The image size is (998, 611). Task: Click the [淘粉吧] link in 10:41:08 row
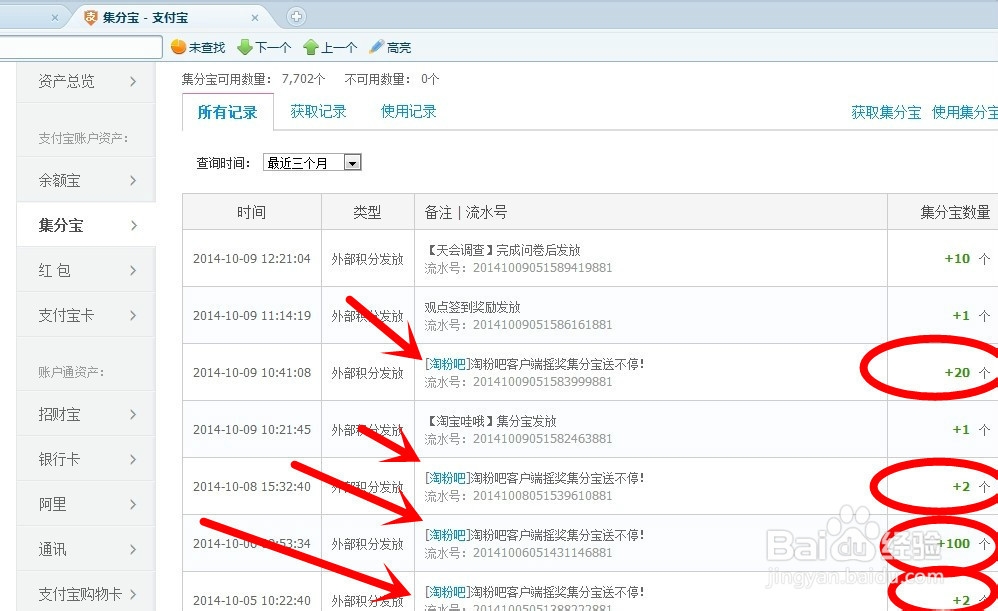(447, 364)
